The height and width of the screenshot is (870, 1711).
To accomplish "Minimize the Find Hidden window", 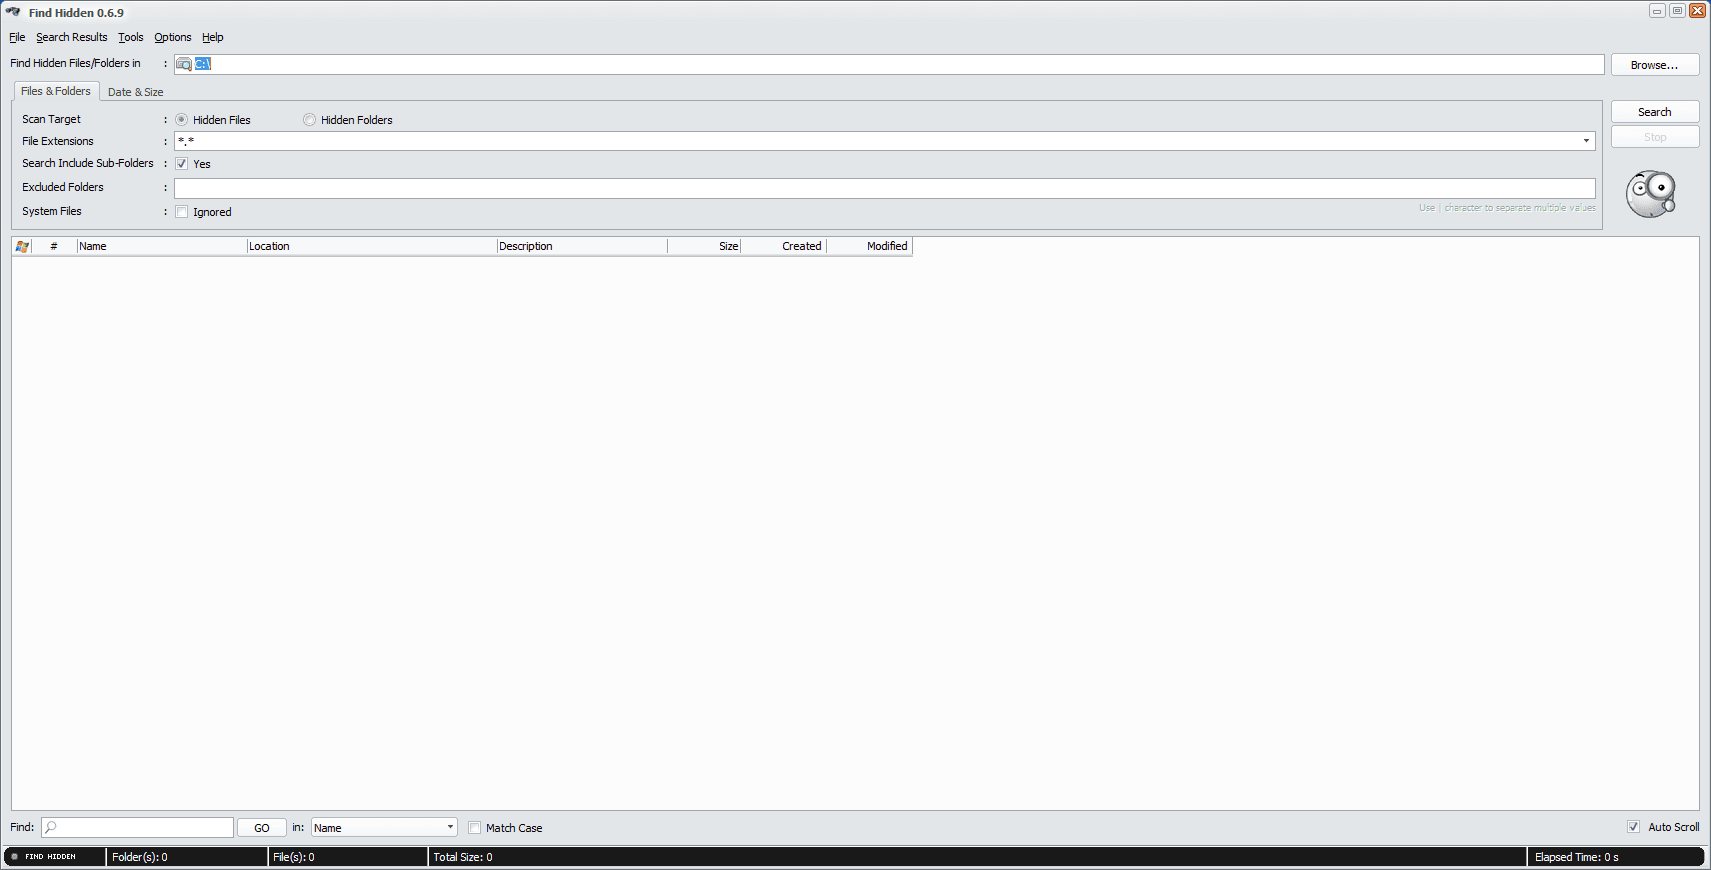I will (x=1657, y=11).
